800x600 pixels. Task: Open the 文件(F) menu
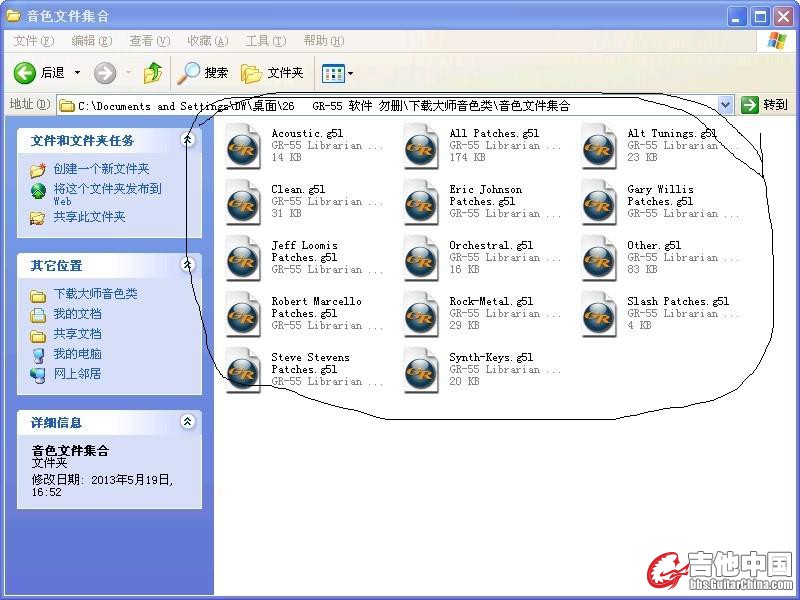point(33,41)
